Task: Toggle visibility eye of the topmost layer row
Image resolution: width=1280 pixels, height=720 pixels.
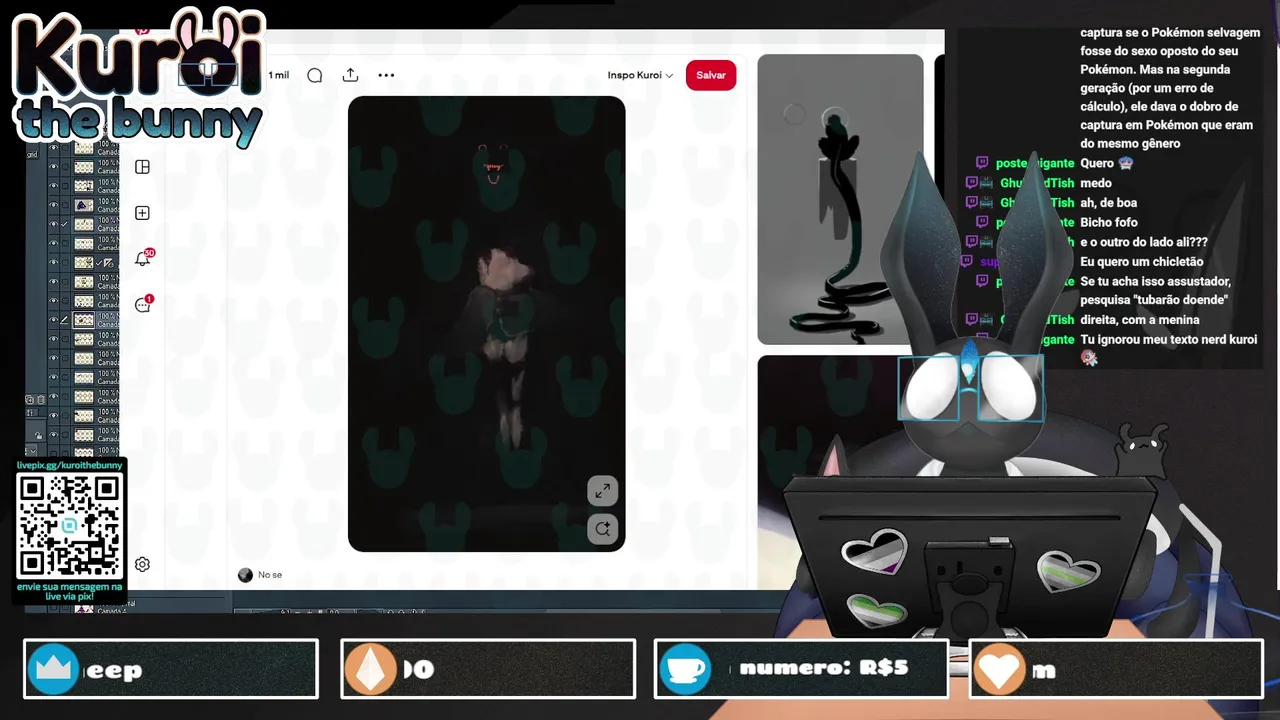Action: point(54,148)
